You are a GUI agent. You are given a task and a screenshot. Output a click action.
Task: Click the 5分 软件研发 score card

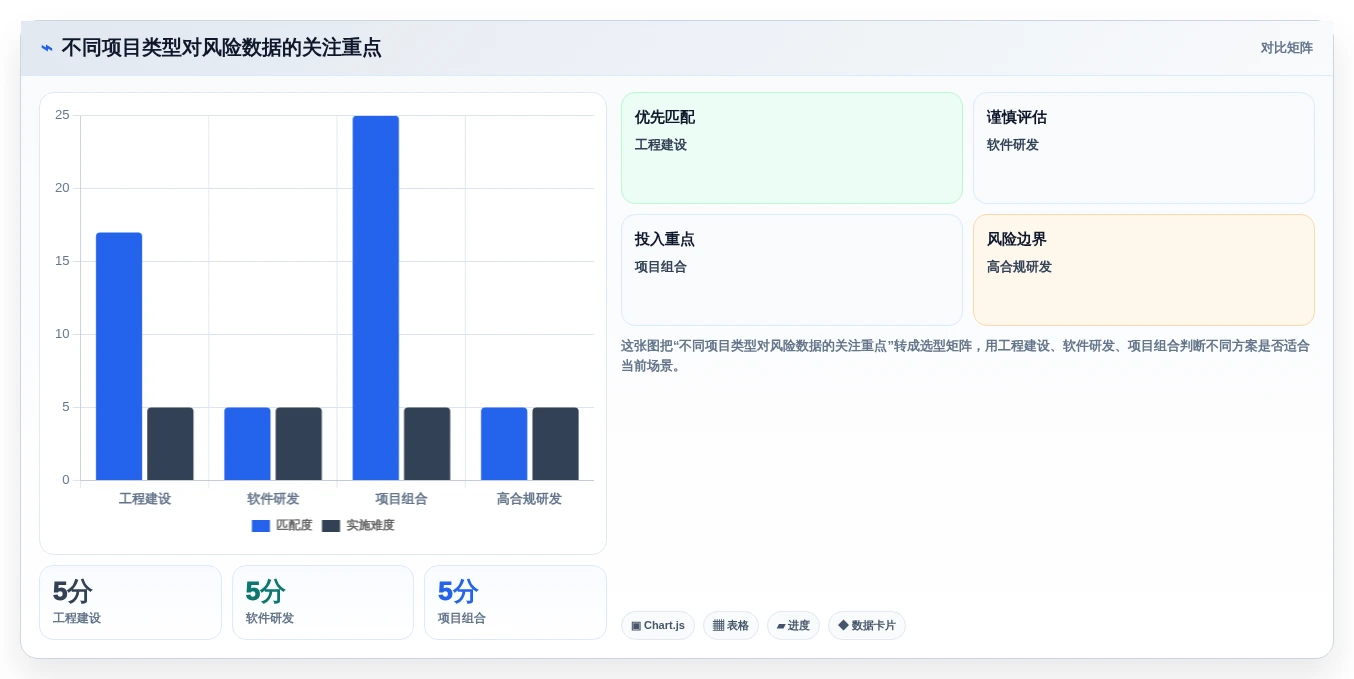pos(323,602)
